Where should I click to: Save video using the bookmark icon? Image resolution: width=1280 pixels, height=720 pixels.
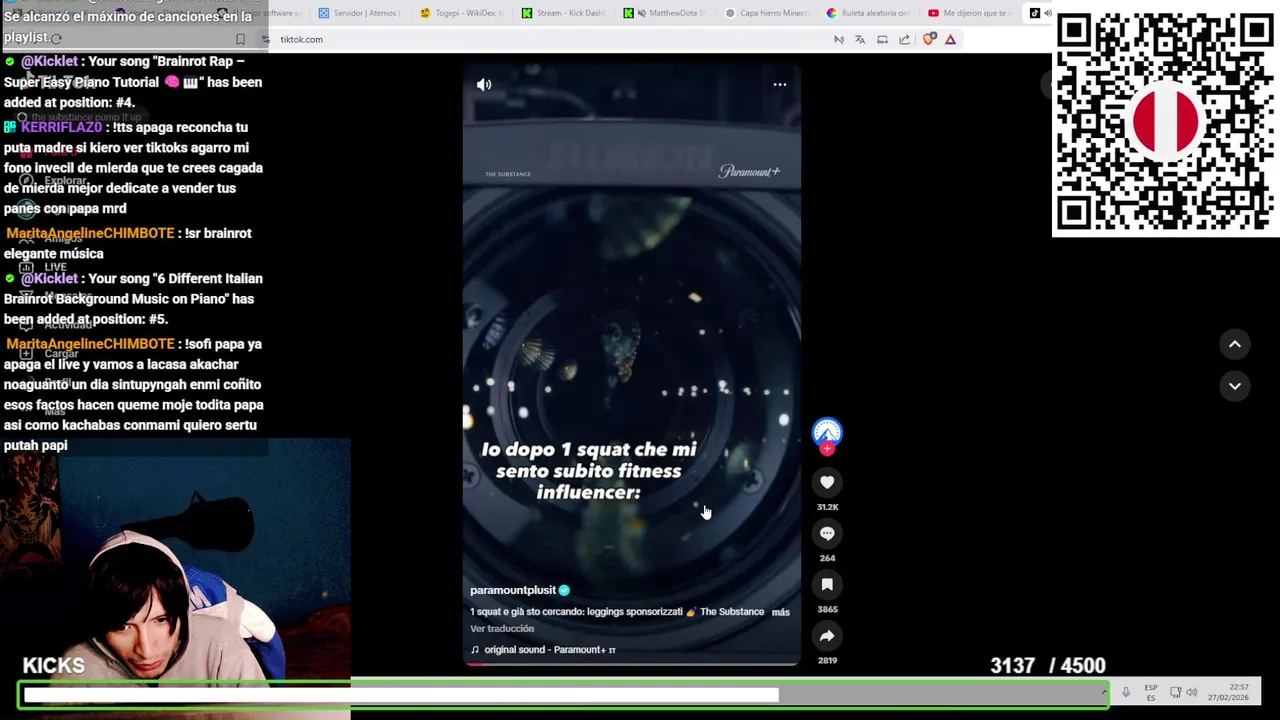coord(827,585)
